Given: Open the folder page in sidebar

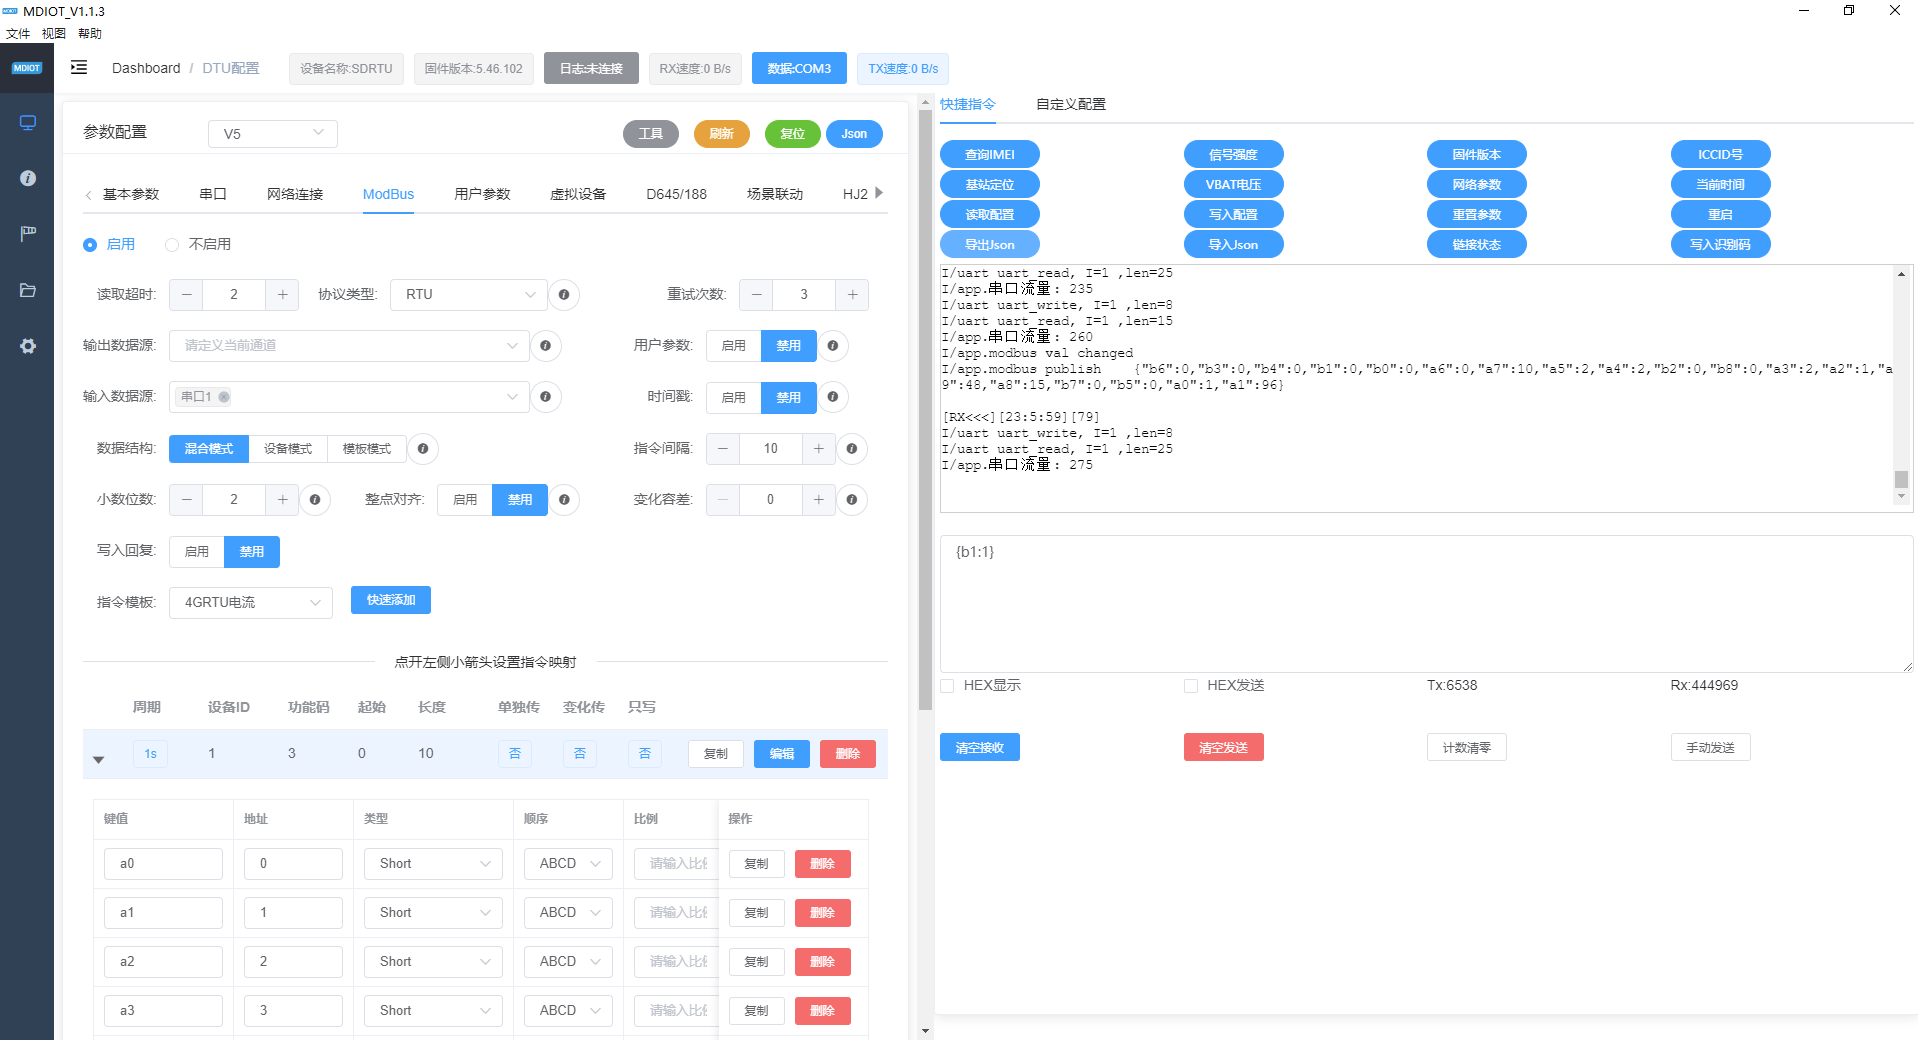Looking at the screenshot, I should coord(28,290).
